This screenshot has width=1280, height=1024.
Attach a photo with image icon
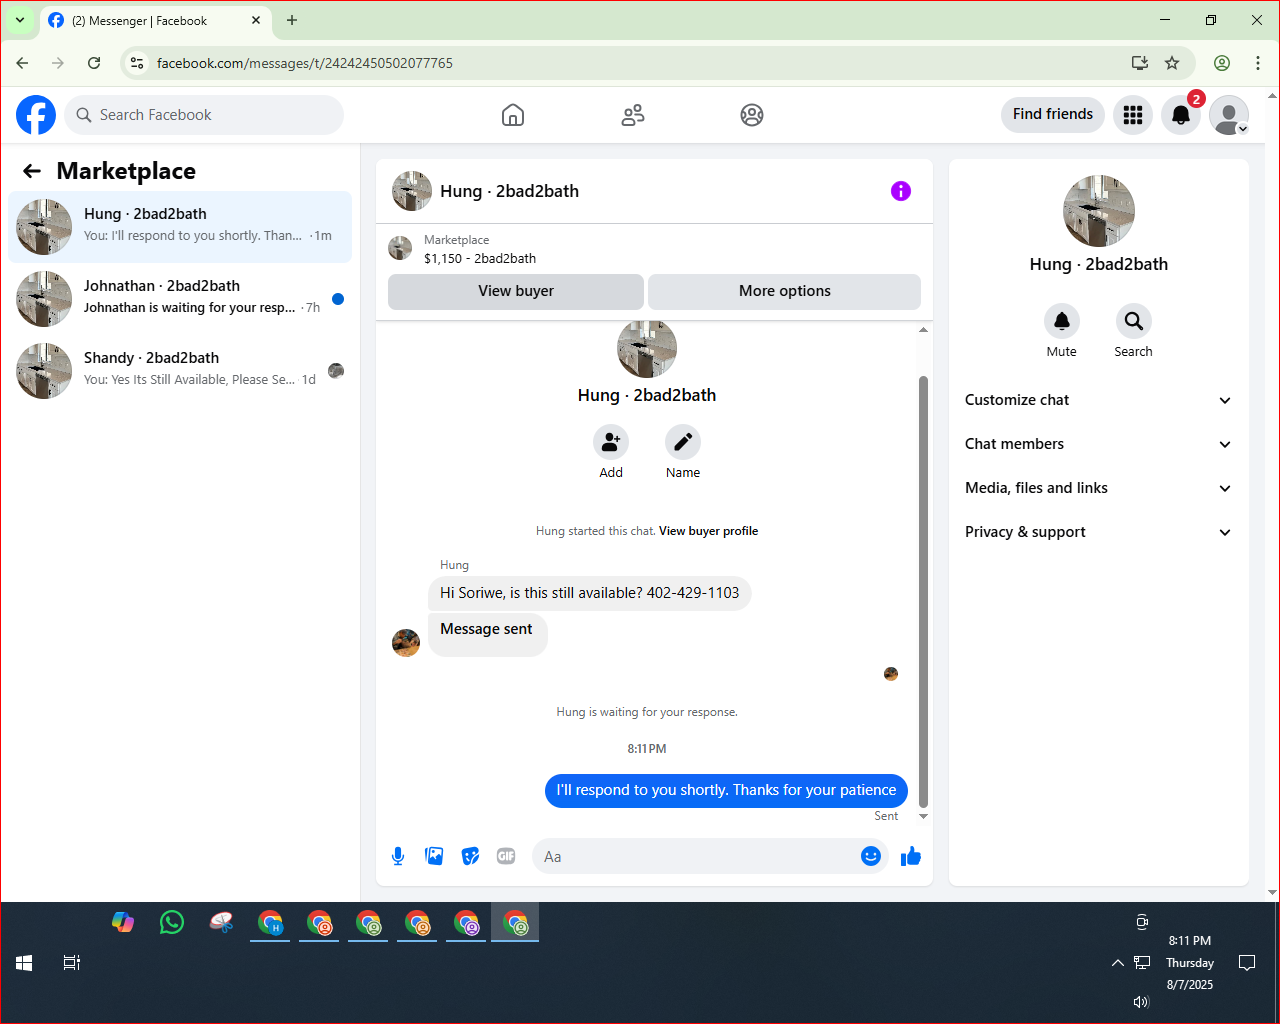click(x=434, y=856)
